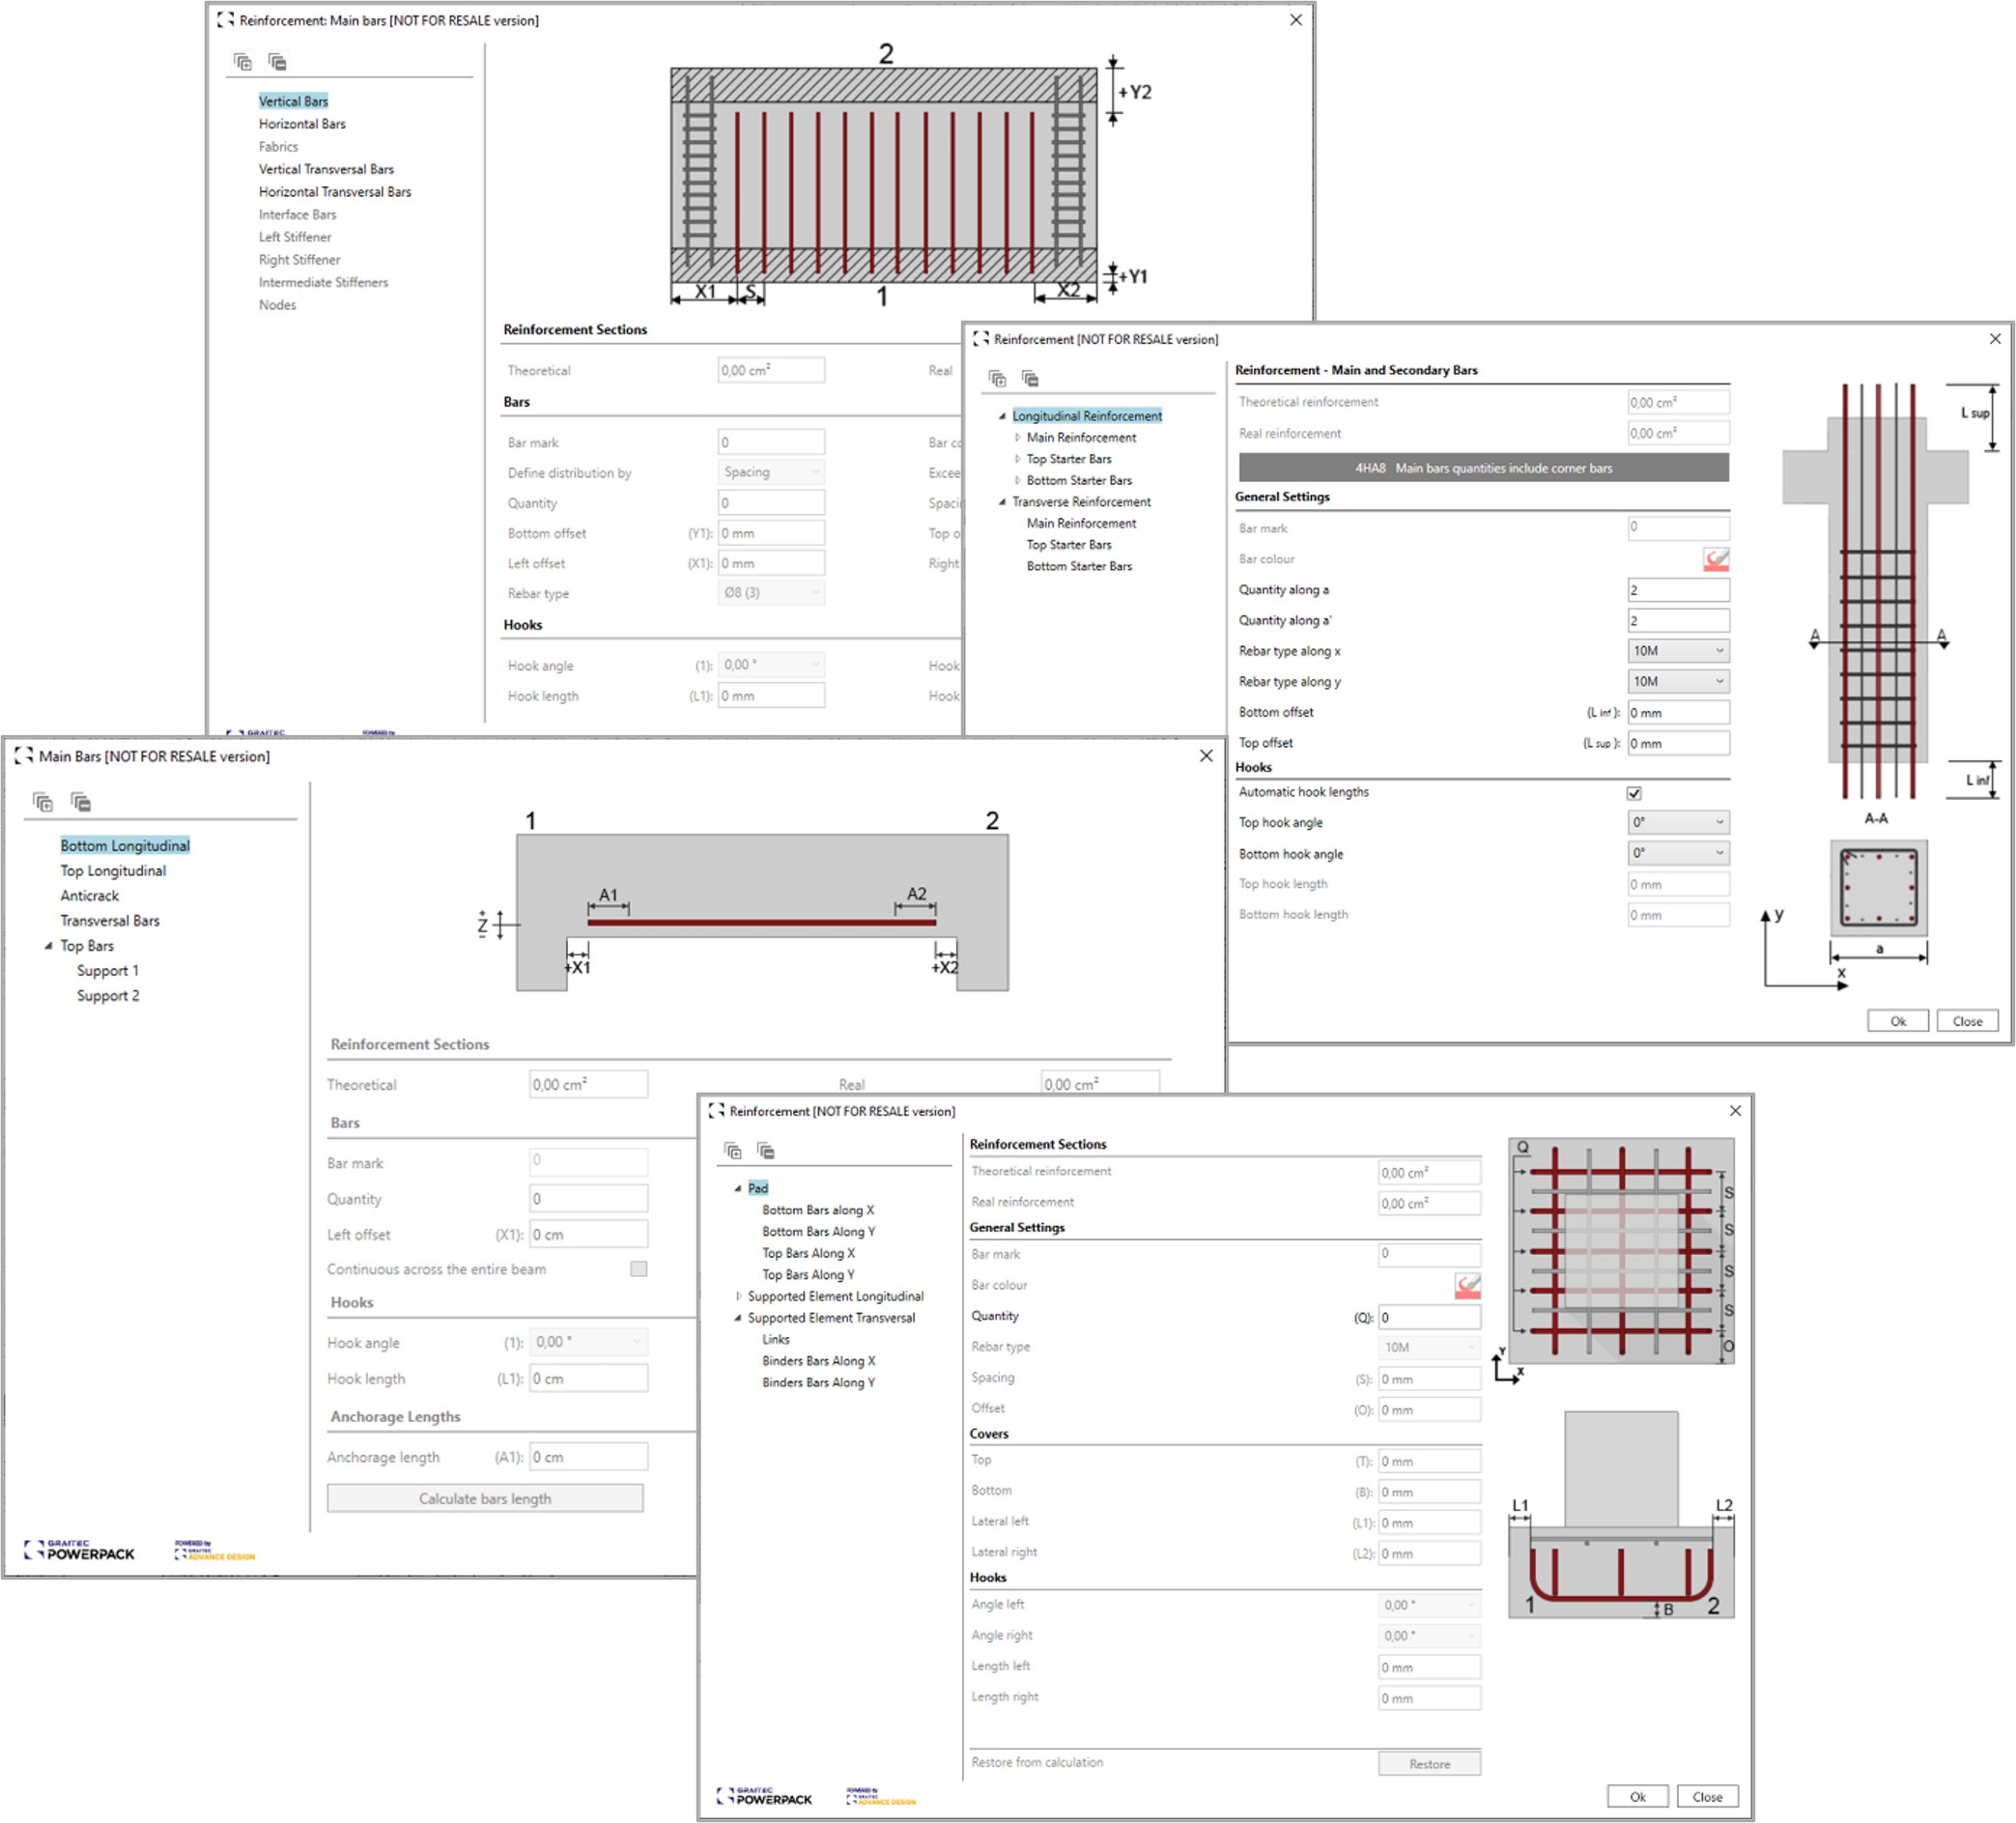Click the Restore button

[x=1429, y=1764]
